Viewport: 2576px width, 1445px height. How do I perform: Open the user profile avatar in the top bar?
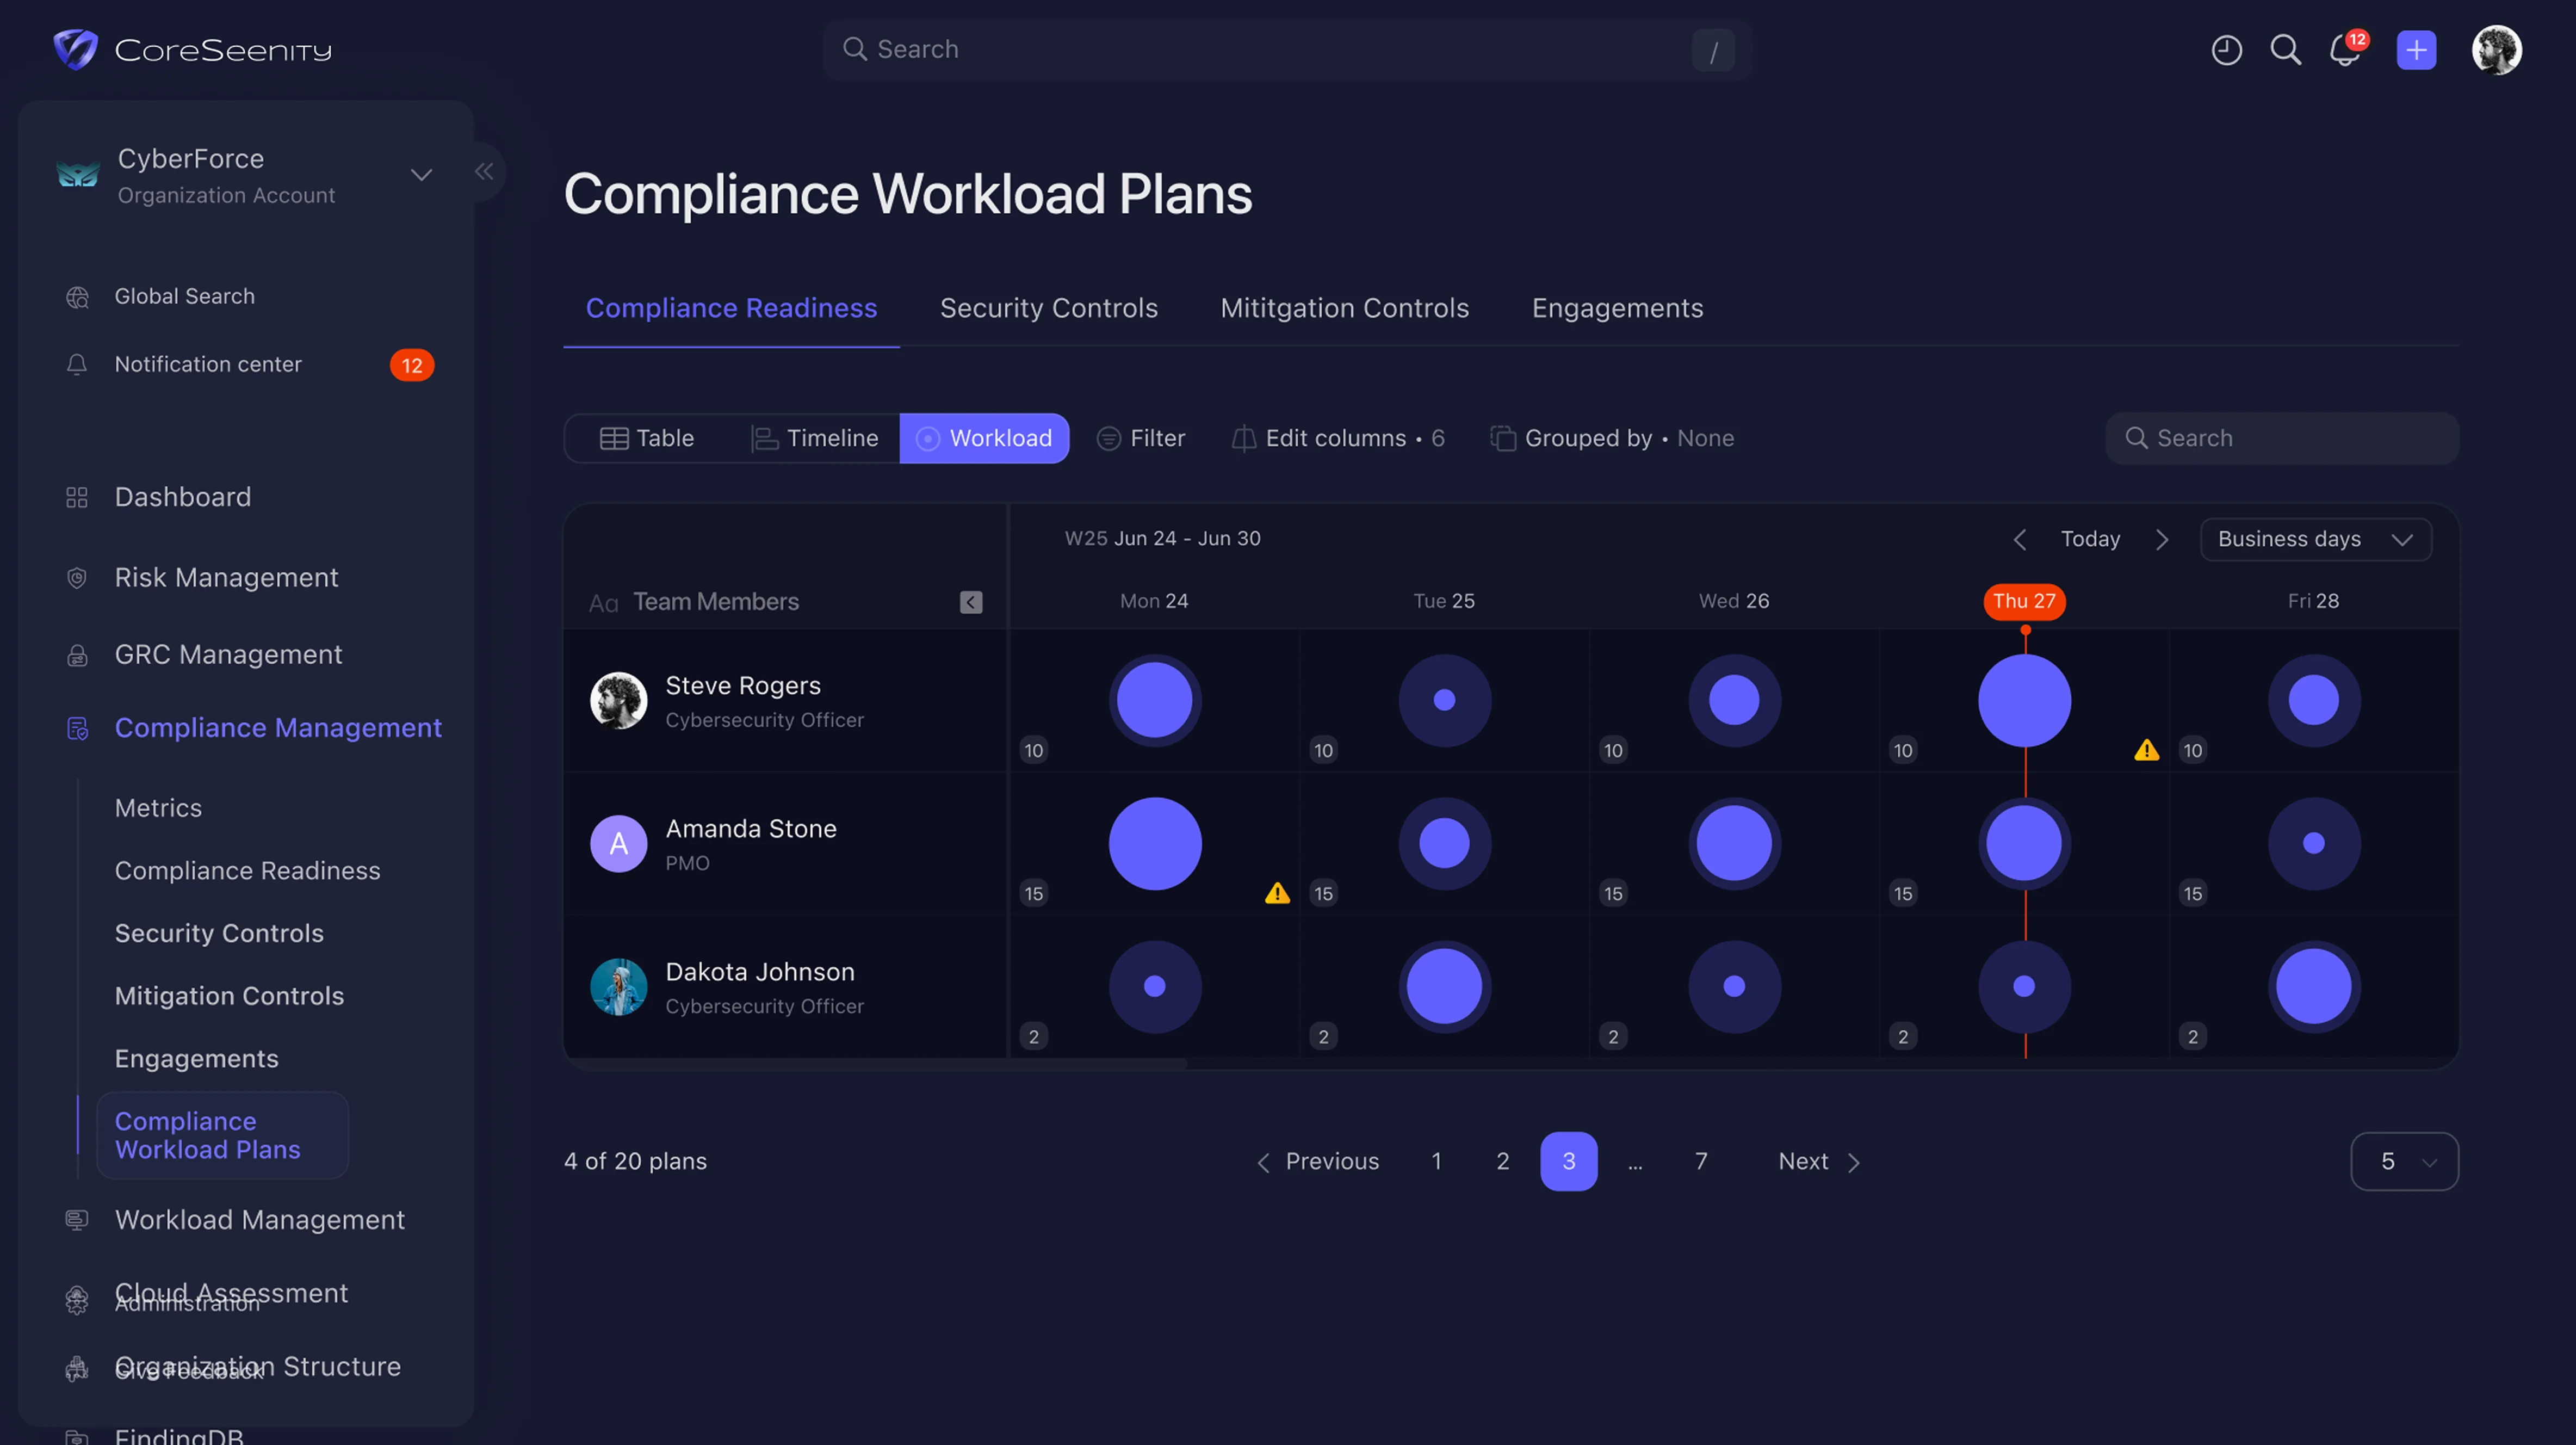[2496, 50]
